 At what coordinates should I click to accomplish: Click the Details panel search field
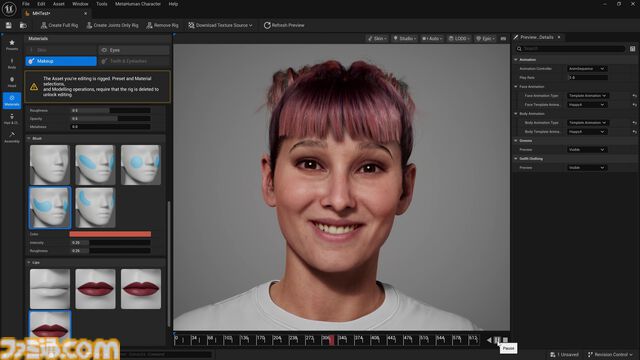[x=571, y=49]
